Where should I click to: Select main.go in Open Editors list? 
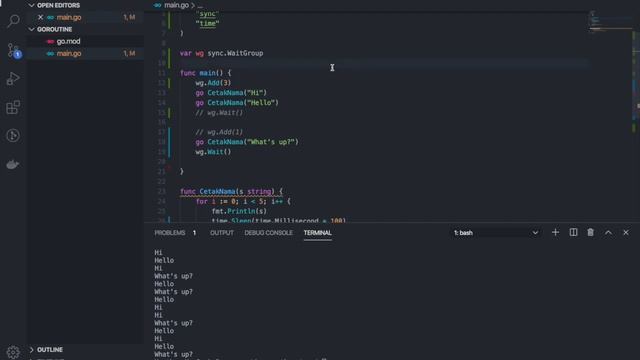pyautogui.click(x=86, y=17)
